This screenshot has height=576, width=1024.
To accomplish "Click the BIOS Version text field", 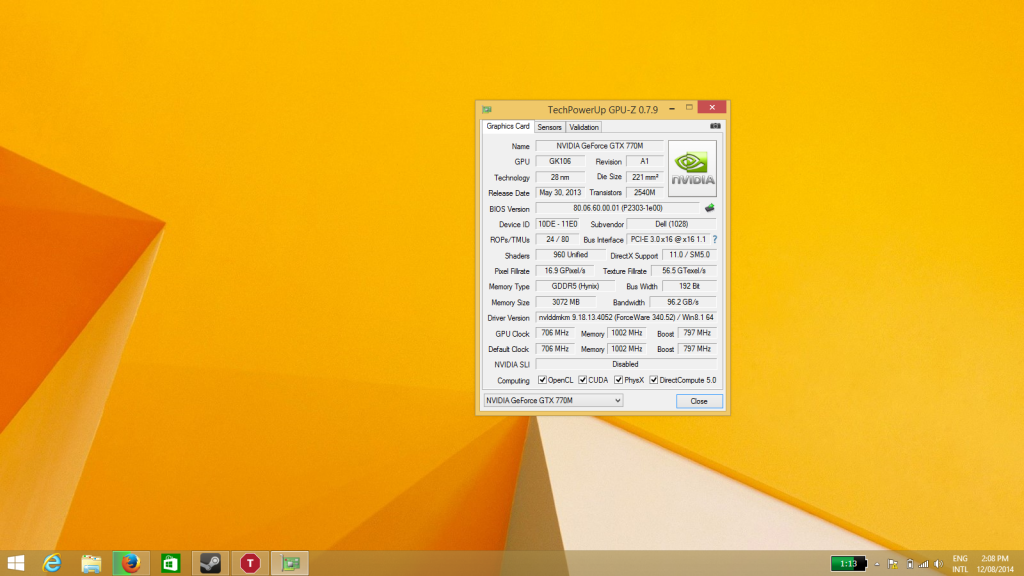I will click(x=617, y=208).
